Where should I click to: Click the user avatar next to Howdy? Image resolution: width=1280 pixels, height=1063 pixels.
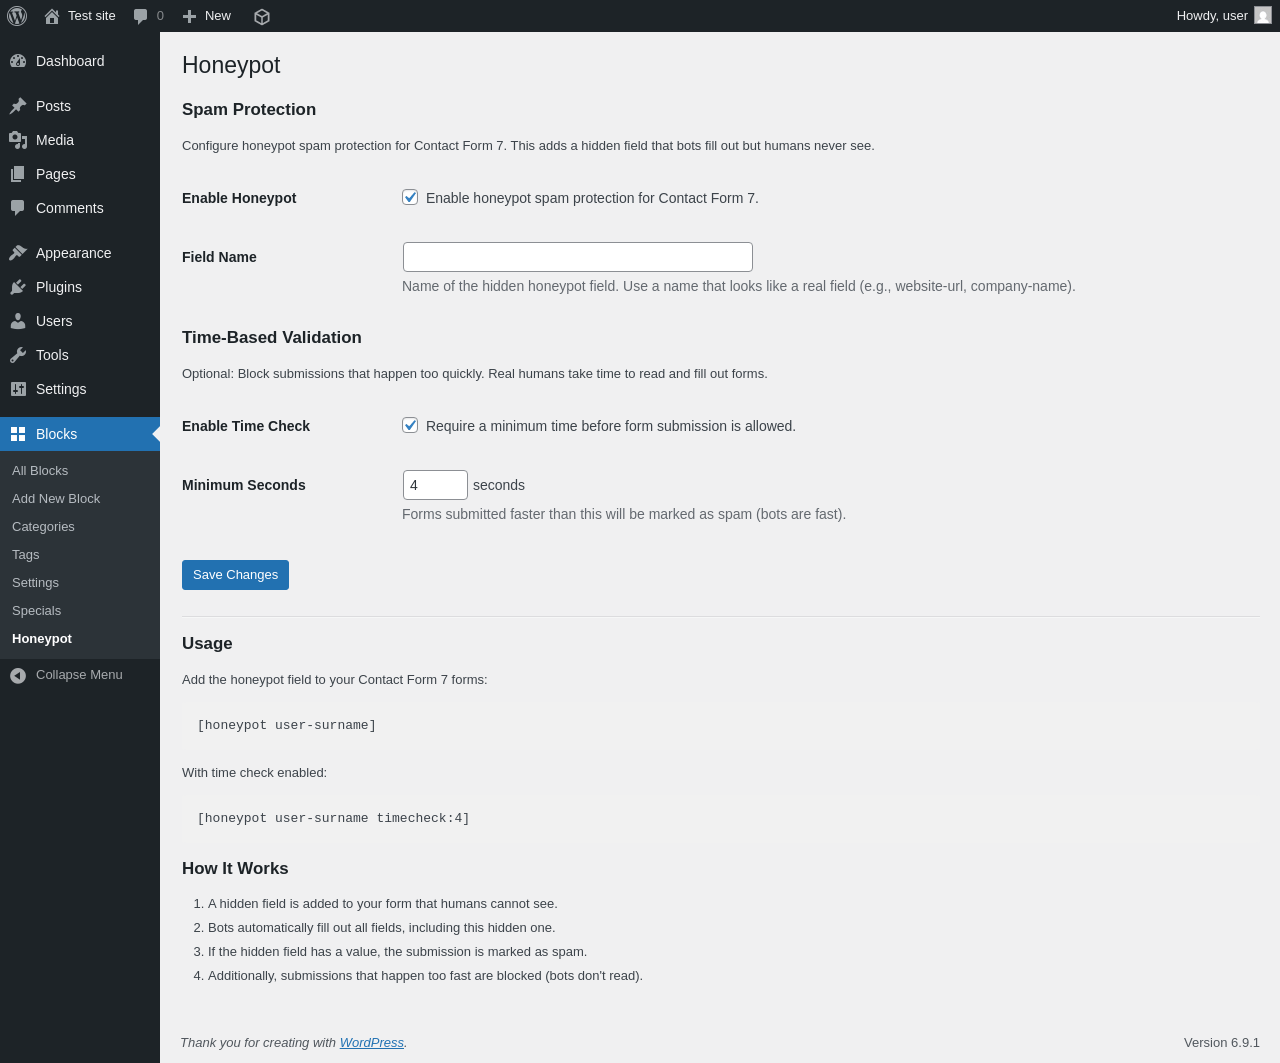1263,15
